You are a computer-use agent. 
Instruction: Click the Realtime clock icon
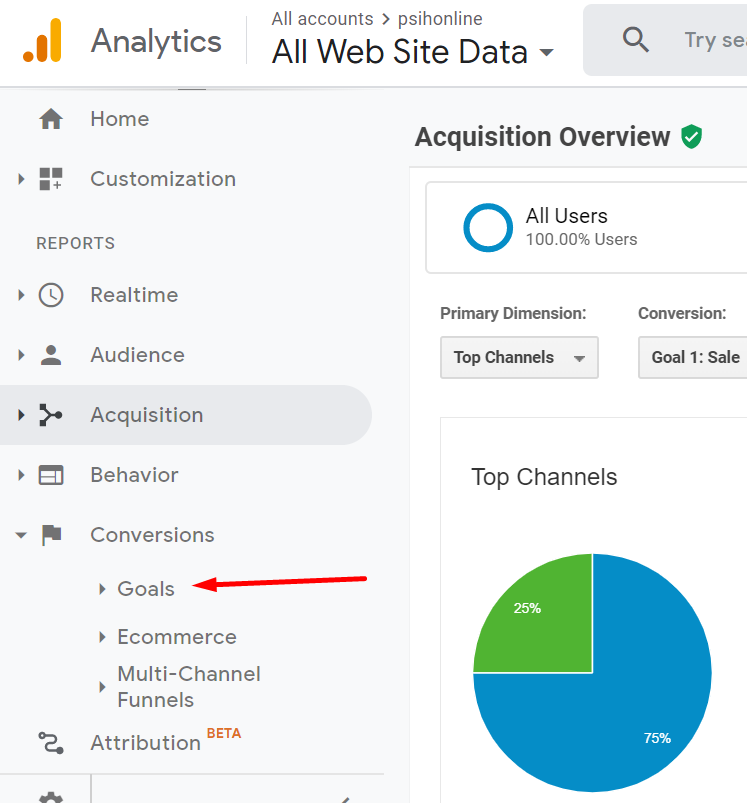(x=51, y=295)
